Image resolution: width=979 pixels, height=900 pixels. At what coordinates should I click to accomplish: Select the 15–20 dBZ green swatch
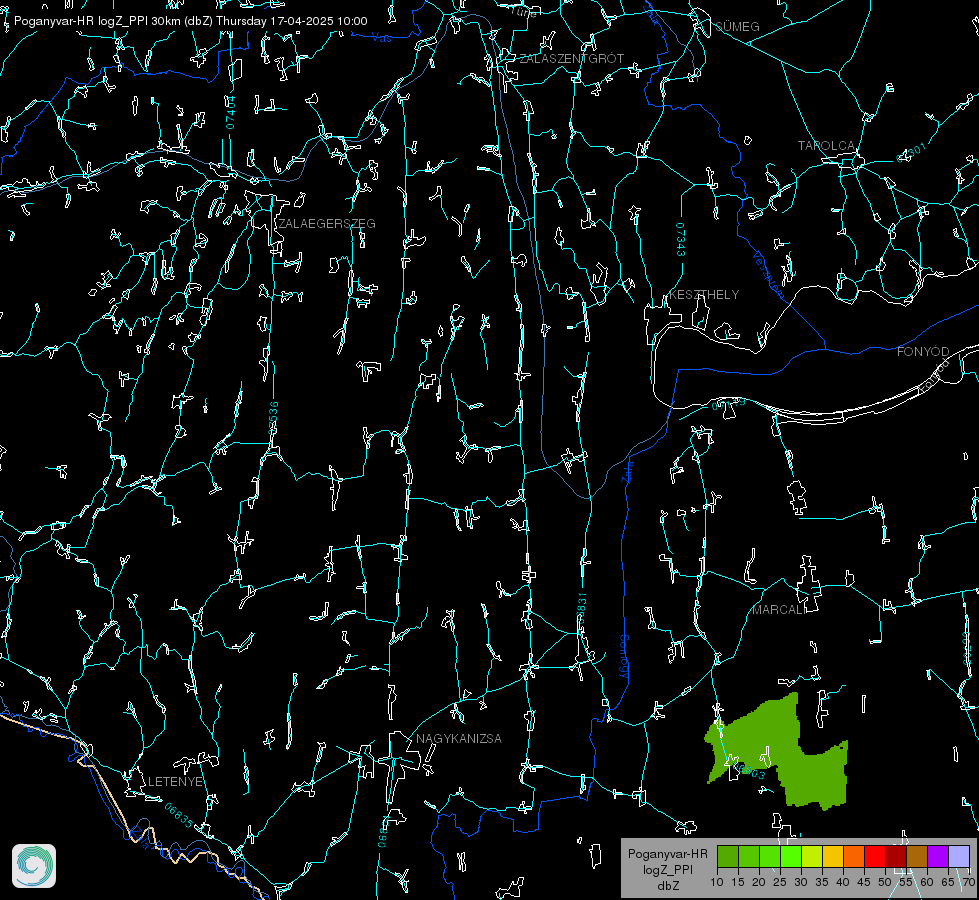click(749, 856)
